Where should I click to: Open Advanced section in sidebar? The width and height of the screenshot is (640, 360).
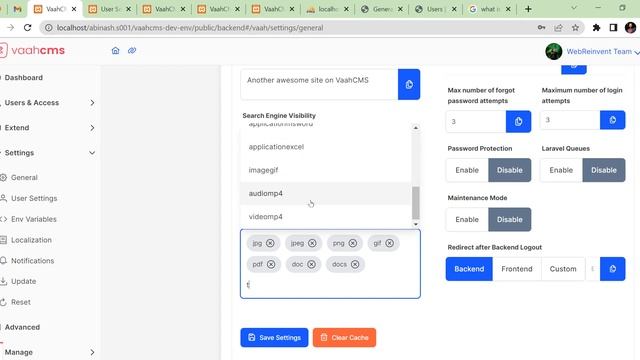(x=22, y=327)
